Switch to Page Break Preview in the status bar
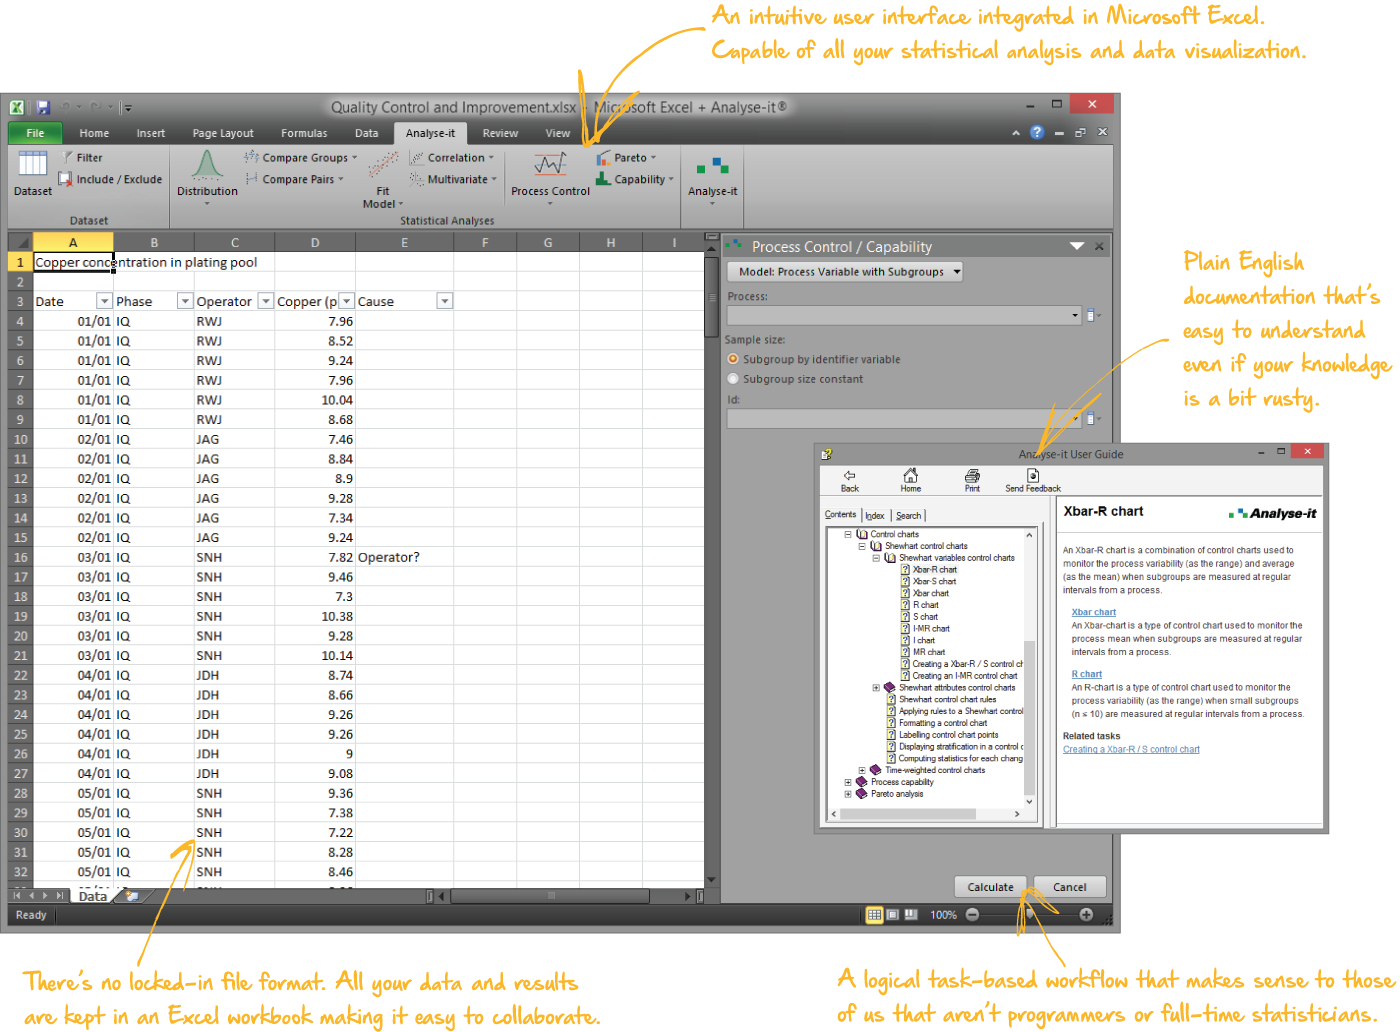The height and width of the screenshot is (1032, 1400). 911,915
